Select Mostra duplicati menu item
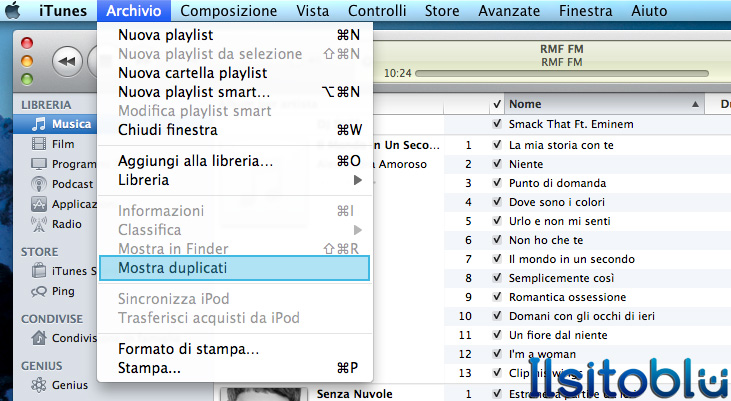731x401 pixels. coord(235,268)
